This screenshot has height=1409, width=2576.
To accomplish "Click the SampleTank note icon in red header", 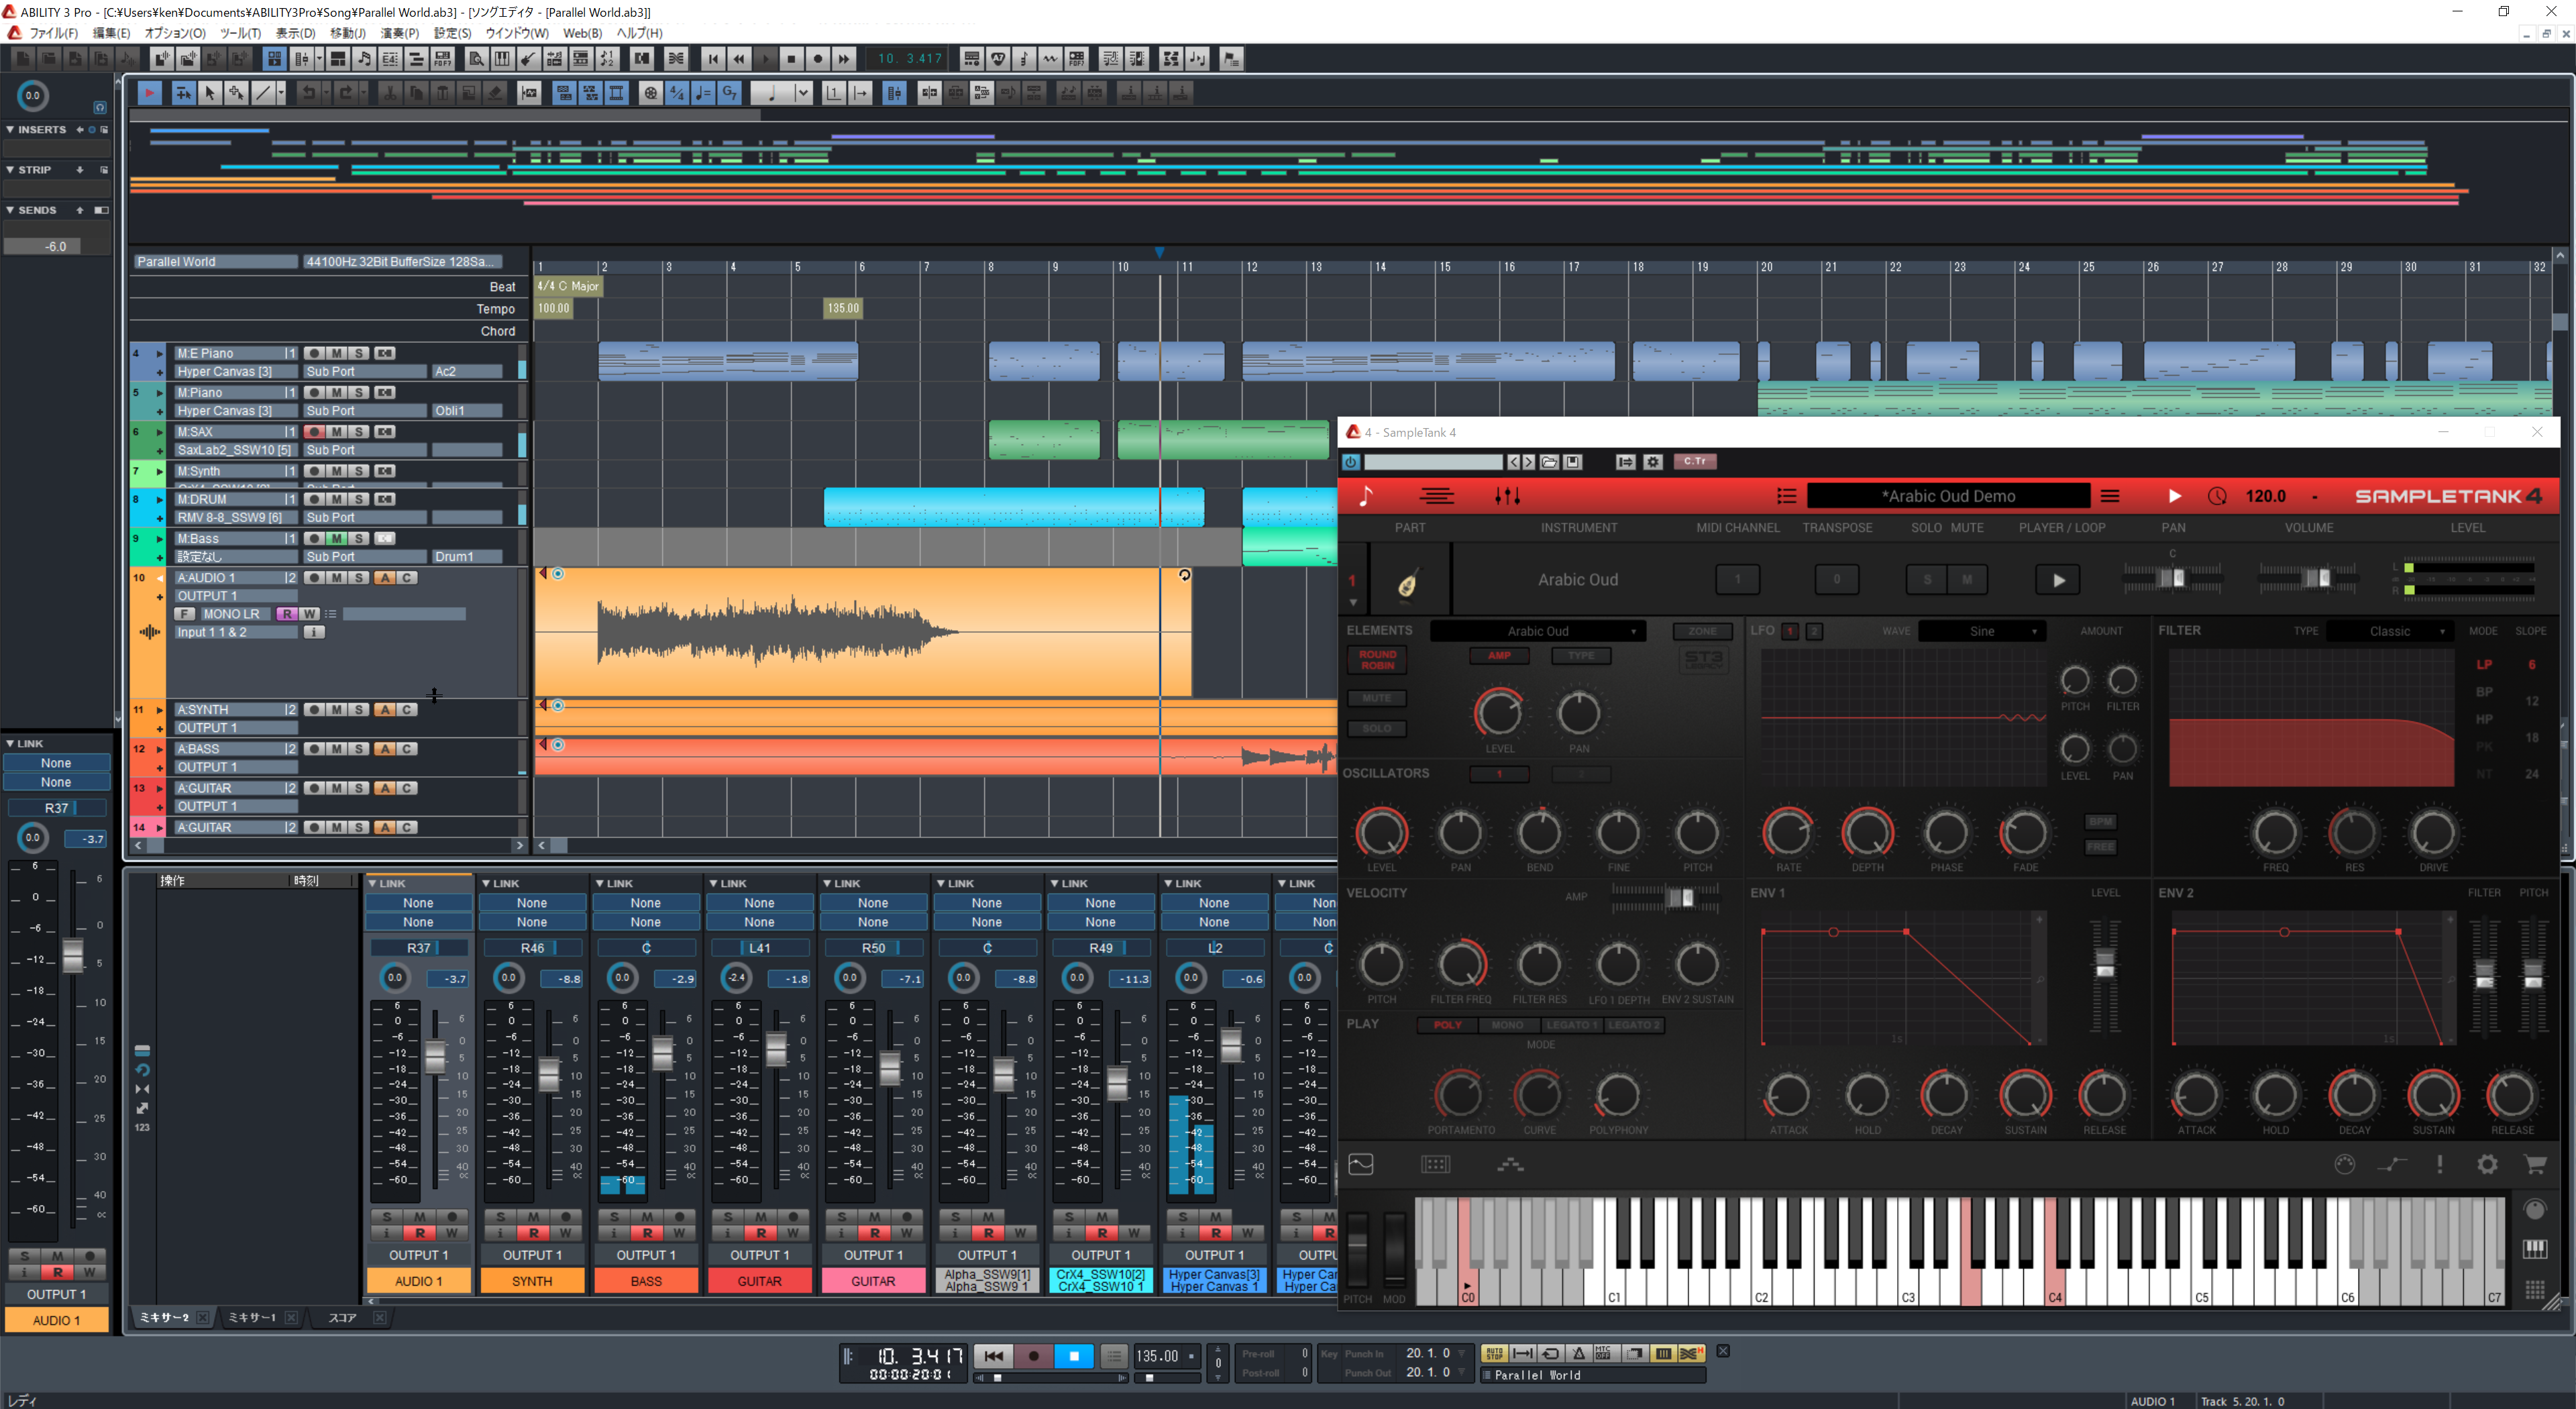I will pos(1366,496).
